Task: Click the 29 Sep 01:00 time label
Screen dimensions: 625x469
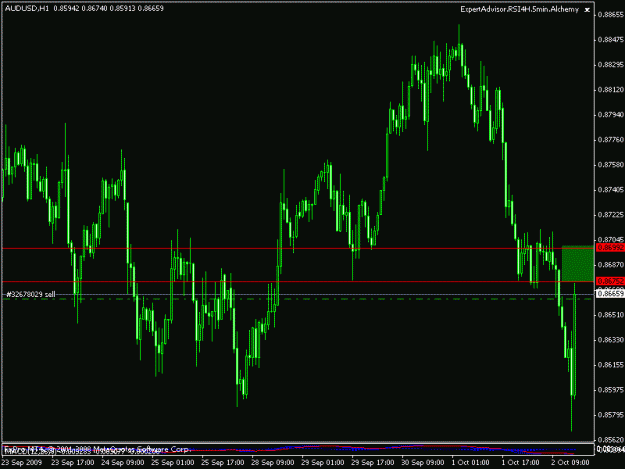Action: point(322,463)
